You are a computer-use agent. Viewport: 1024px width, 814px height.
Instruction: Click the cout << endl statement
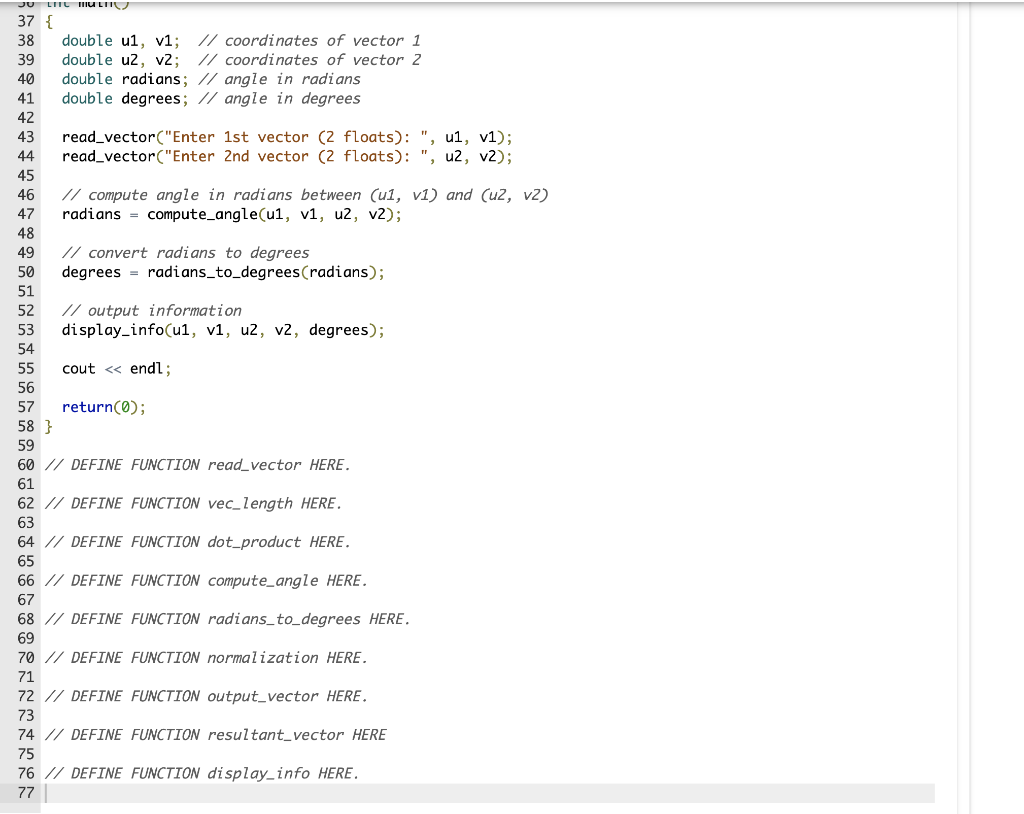(115, 368)
